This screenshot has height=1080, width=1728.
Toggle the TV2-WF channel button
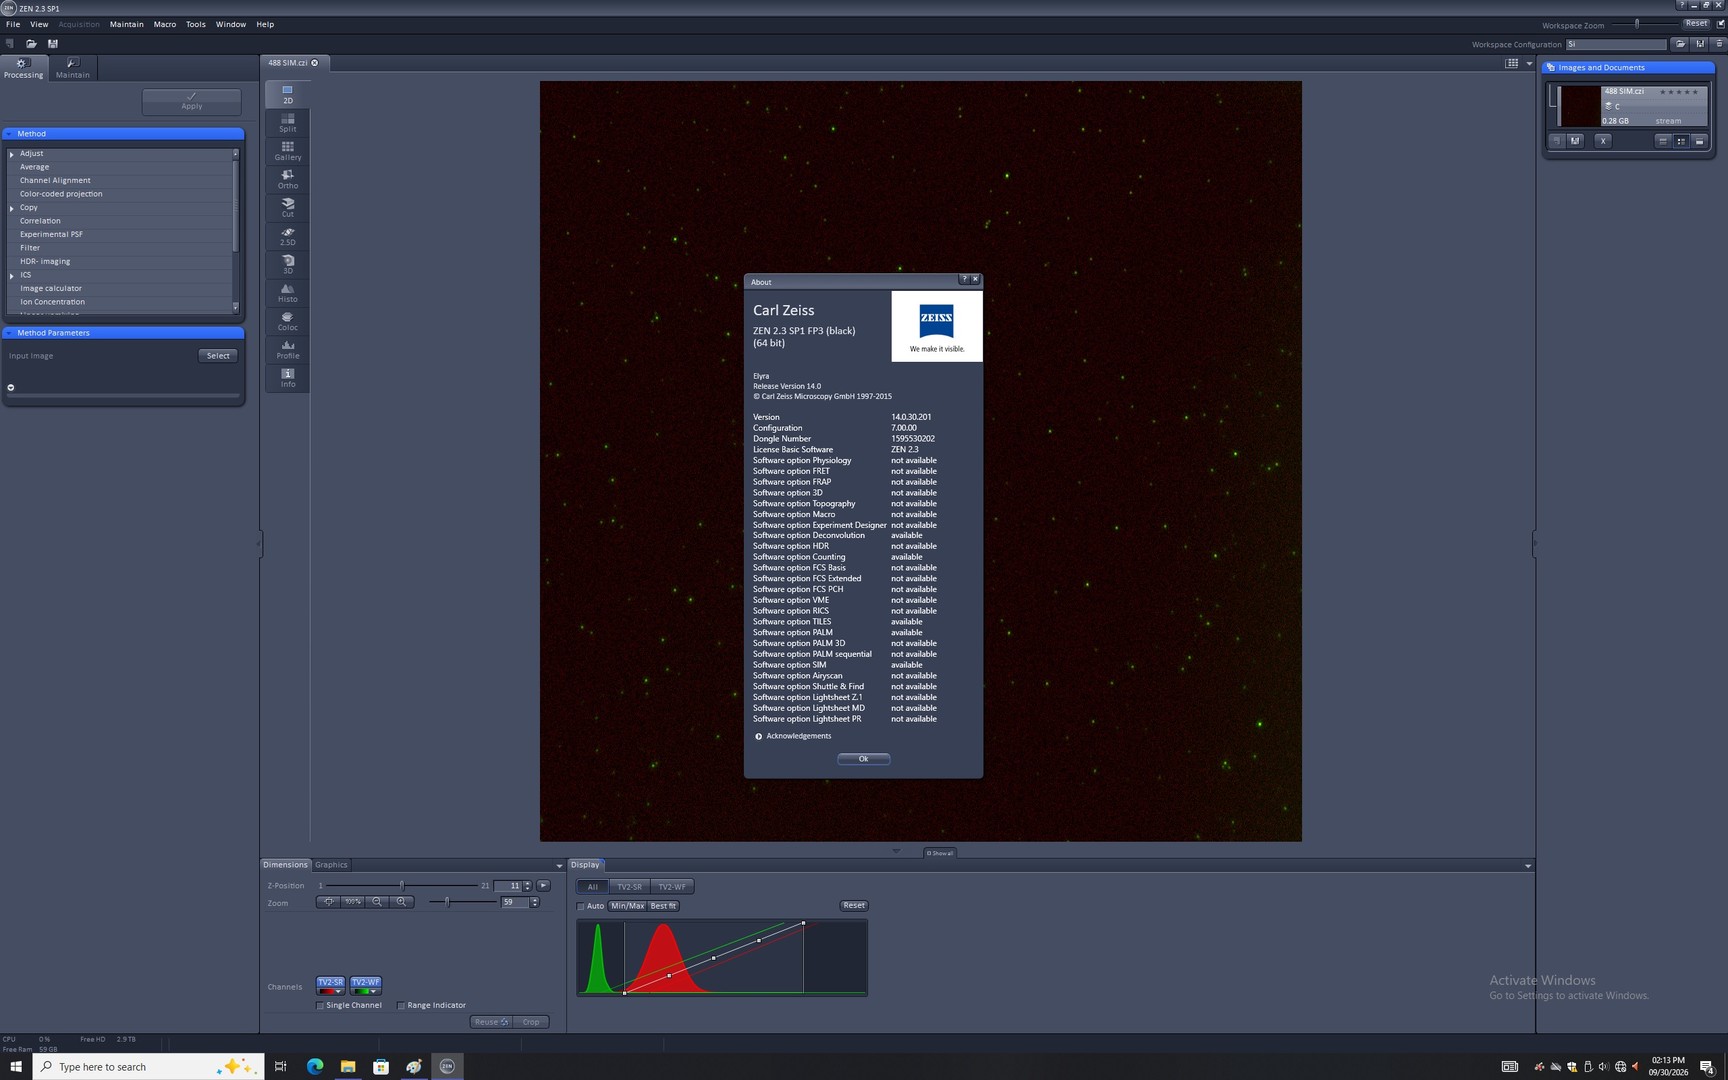pyautogui.click(x=365, y=982)
